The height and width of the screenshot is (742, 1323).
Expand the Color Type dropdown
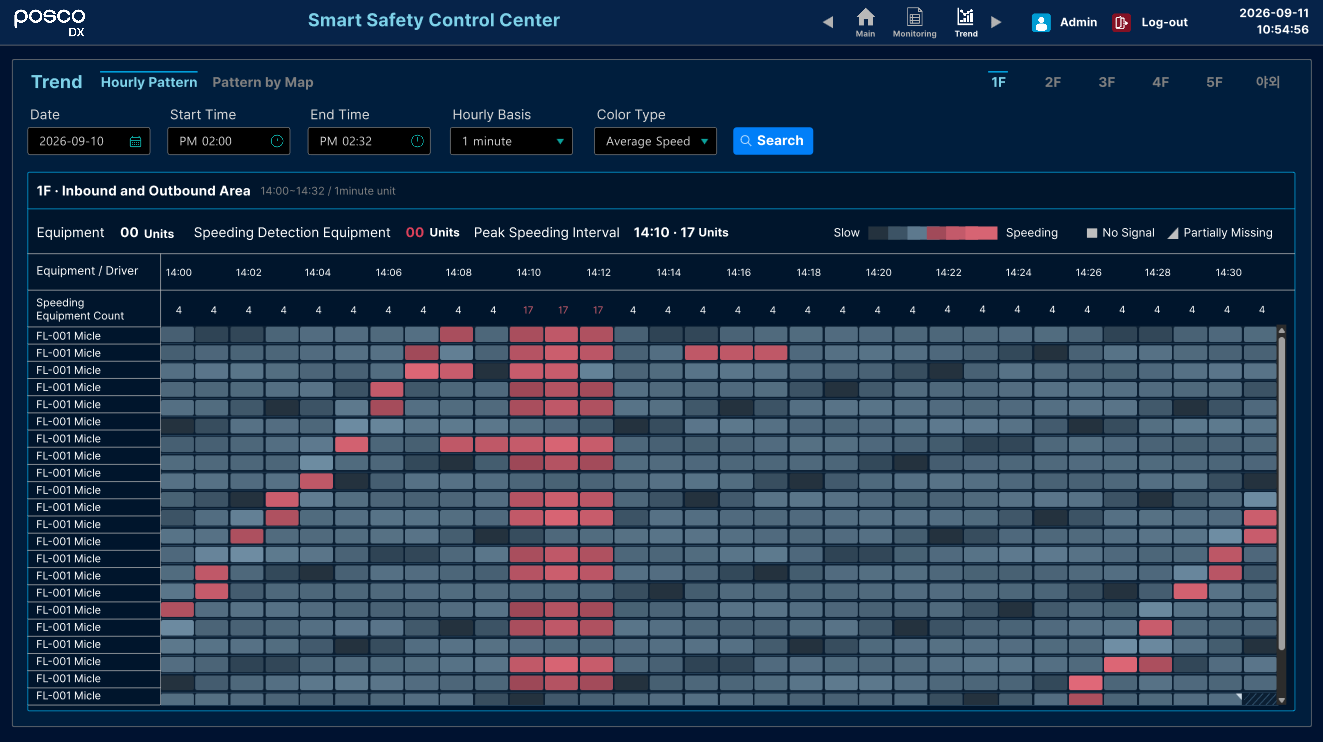click(x=656, y=141)
